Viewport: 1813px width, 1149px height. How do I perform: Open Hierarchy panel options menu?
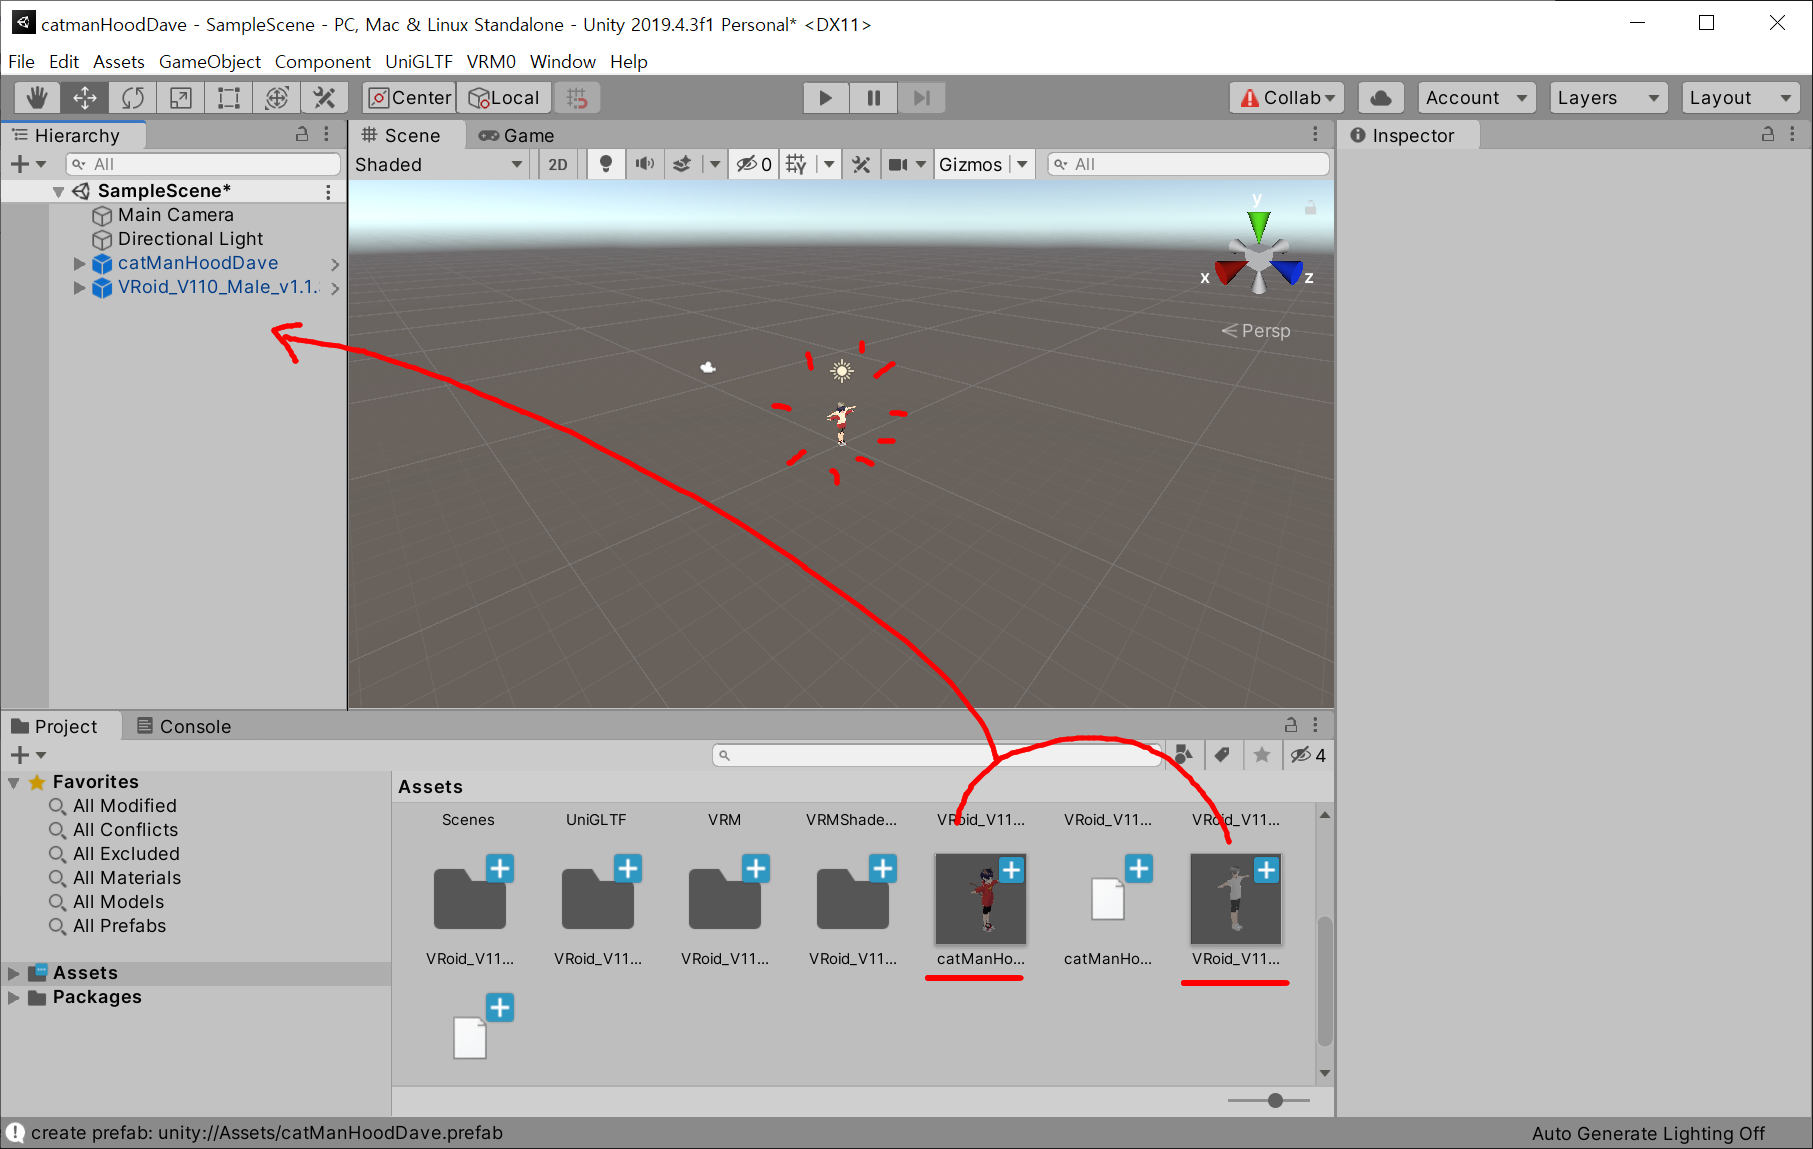click(327, 134)
